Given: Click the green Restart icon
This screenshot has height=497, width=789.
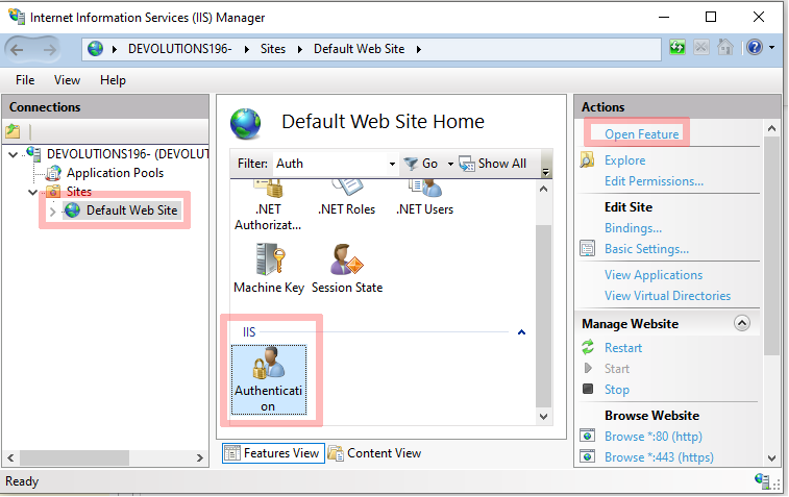Looking at the screenshot, I should tap(588, 347).
